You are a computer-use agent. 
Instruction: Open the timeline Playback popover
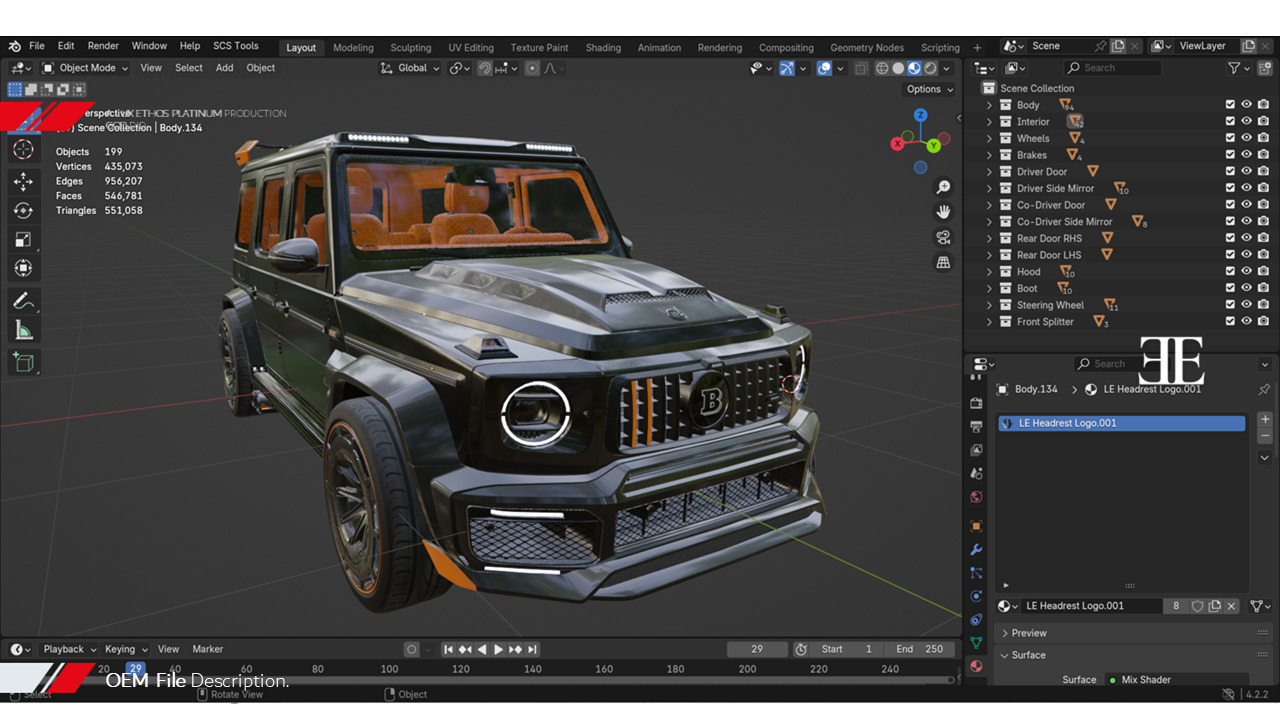click(70, 649)
